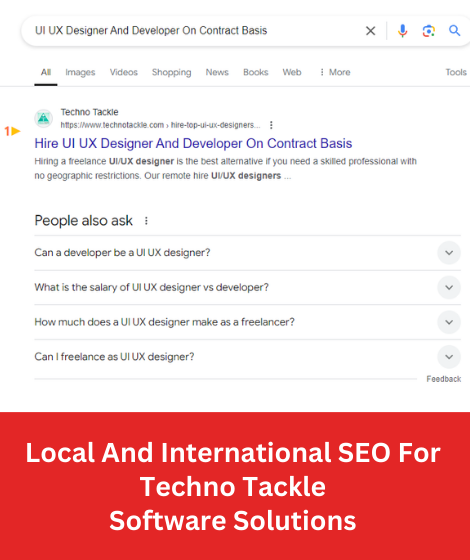This screenshot has width=470, height=560.
Task: Expand the salary of UI UX designer vs developer question
Action: point(248,288)
